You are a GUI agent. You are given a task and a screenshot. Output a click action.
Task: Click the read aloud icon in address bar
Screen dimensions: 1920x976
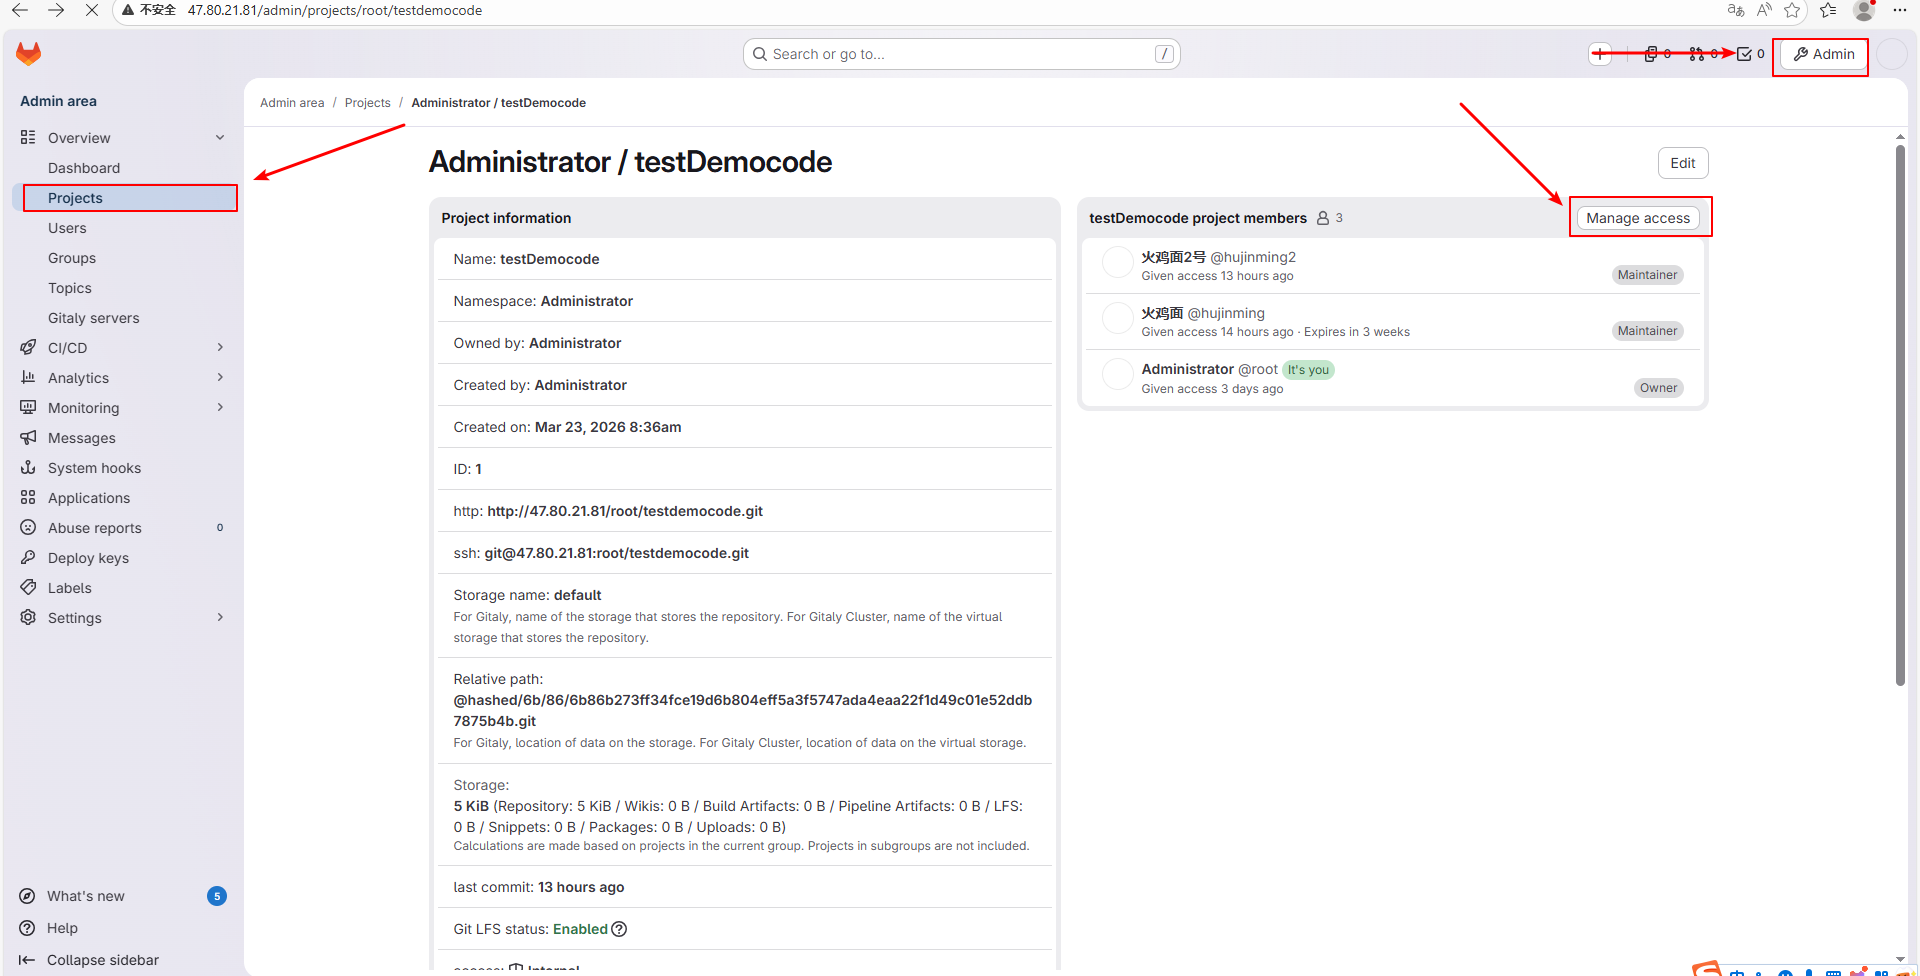point(1764,10)
